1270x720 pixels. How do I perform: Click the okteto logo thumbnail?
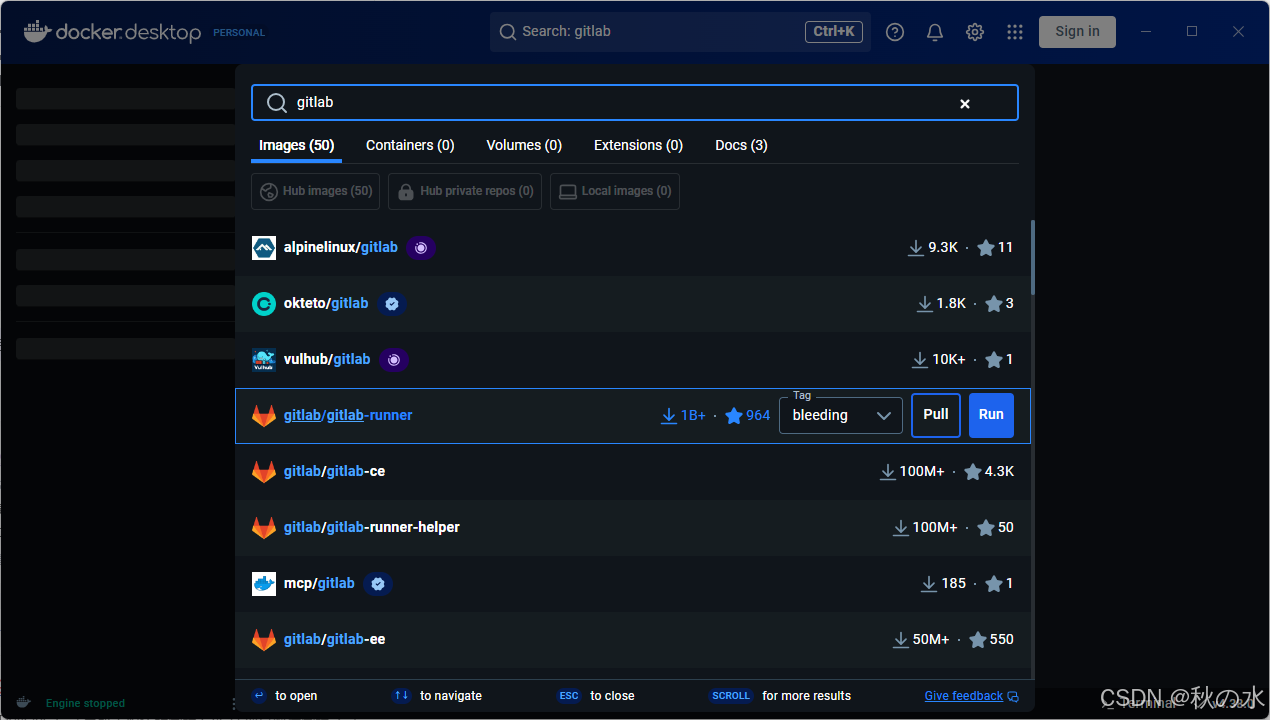point(264,303)
